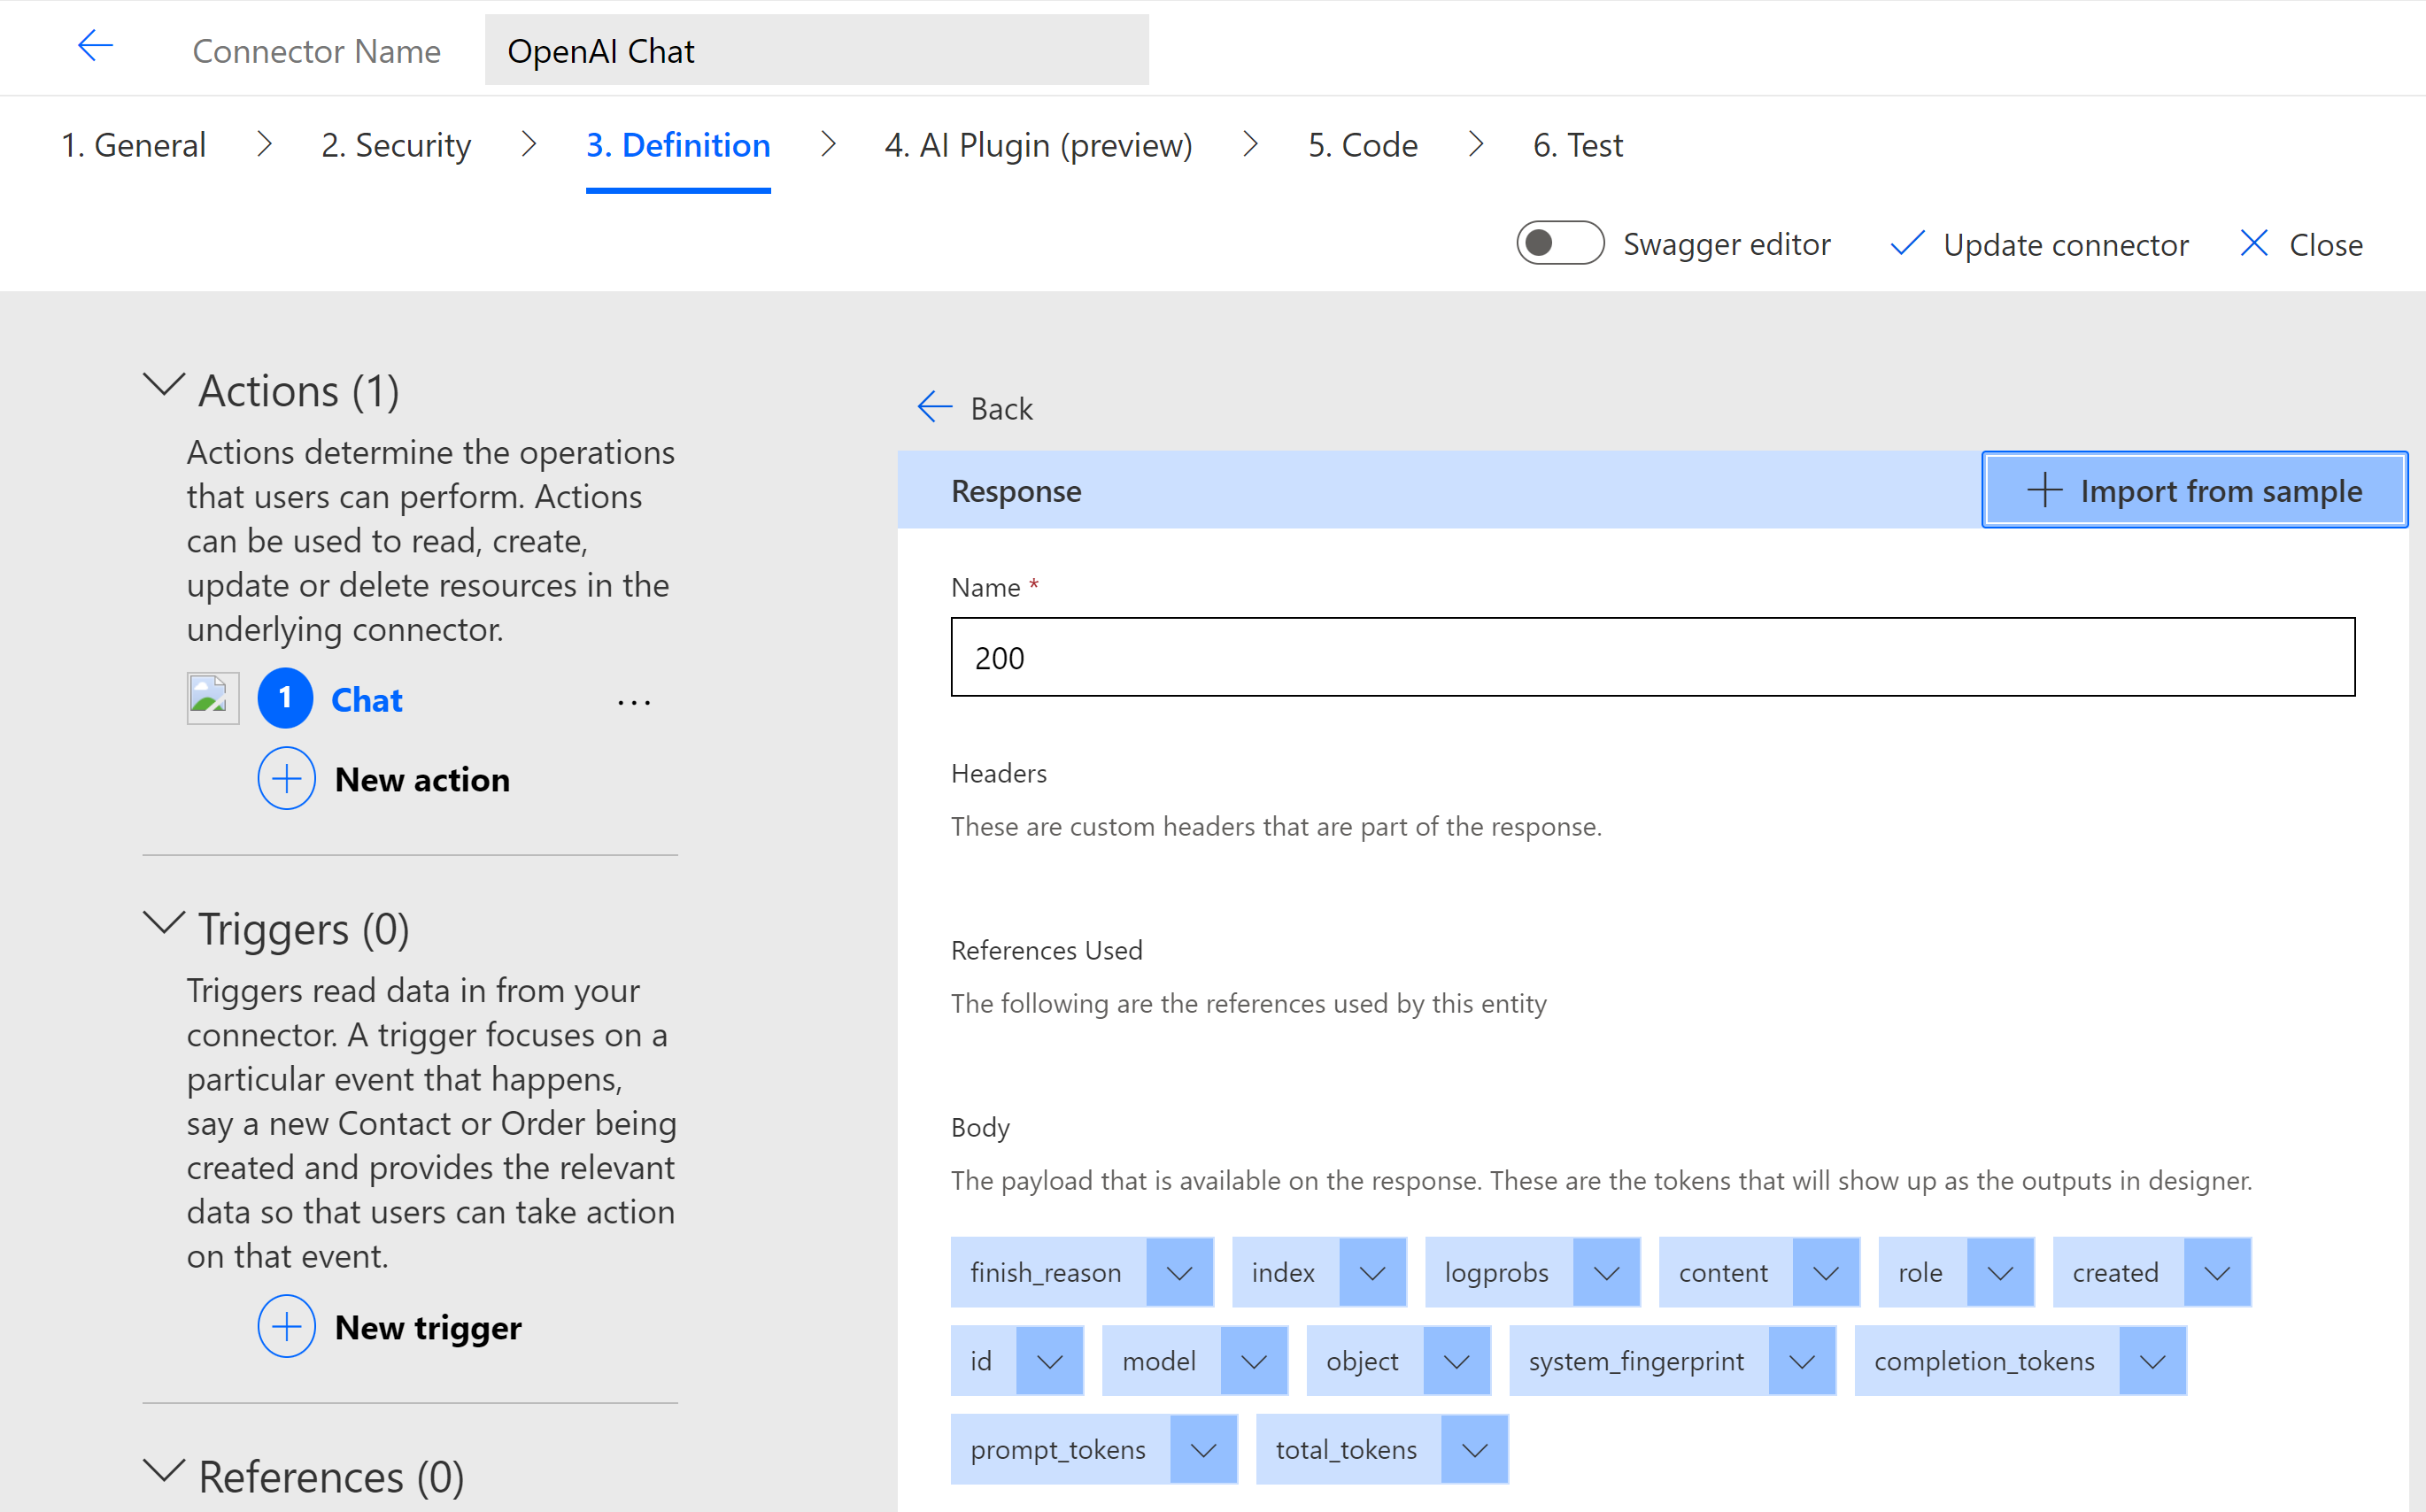Open the finish_reason token dropdown
The image size is (2426, 1512).
(x=1180, y=1273)
